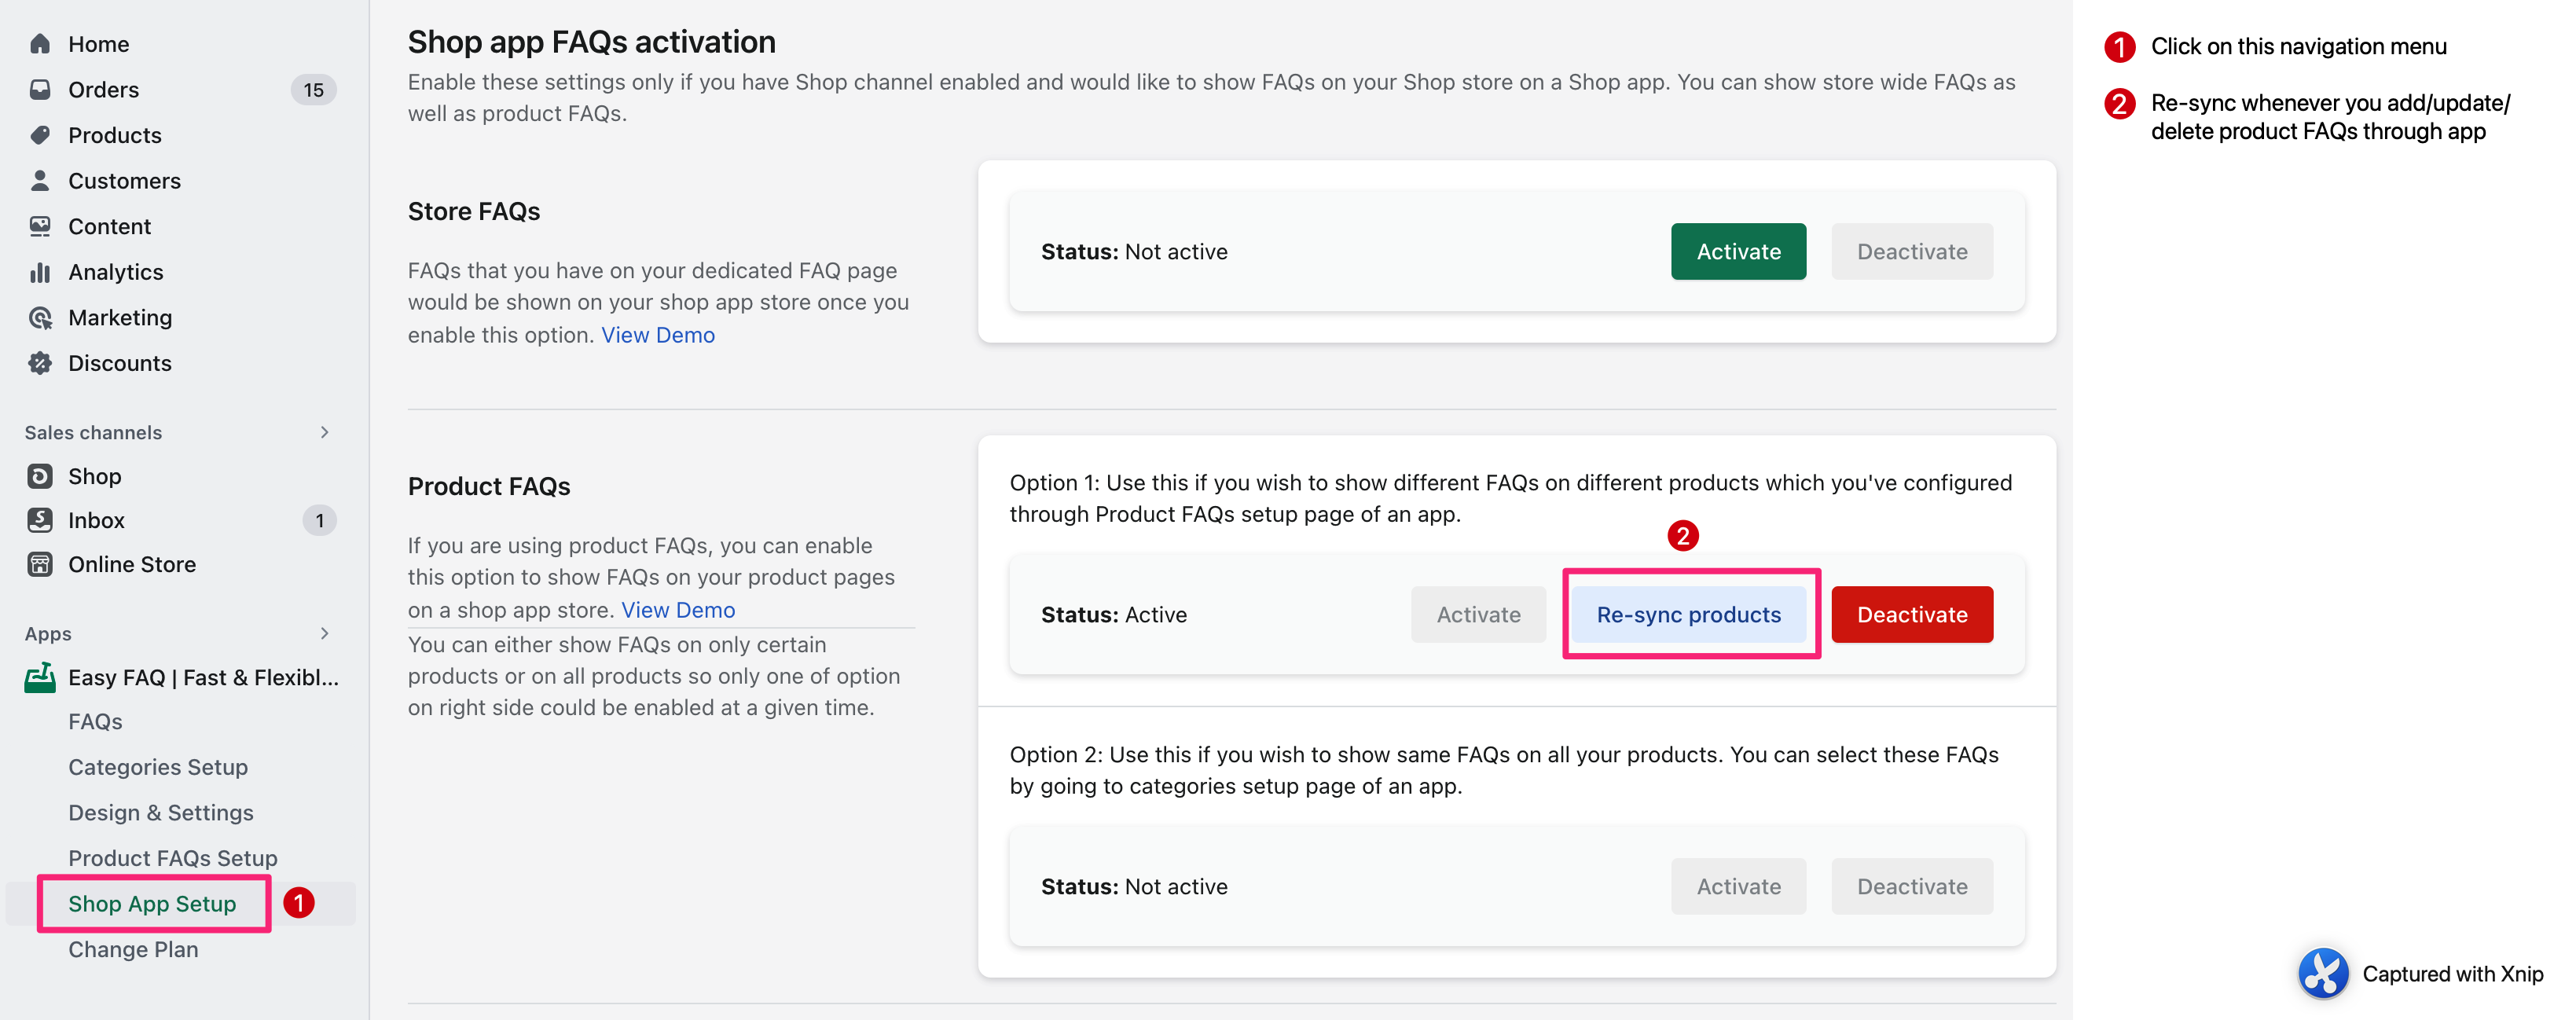Click the Shop channel icon
Viewport: 2576px width, 1020px height.
click(x=40, y=476)
